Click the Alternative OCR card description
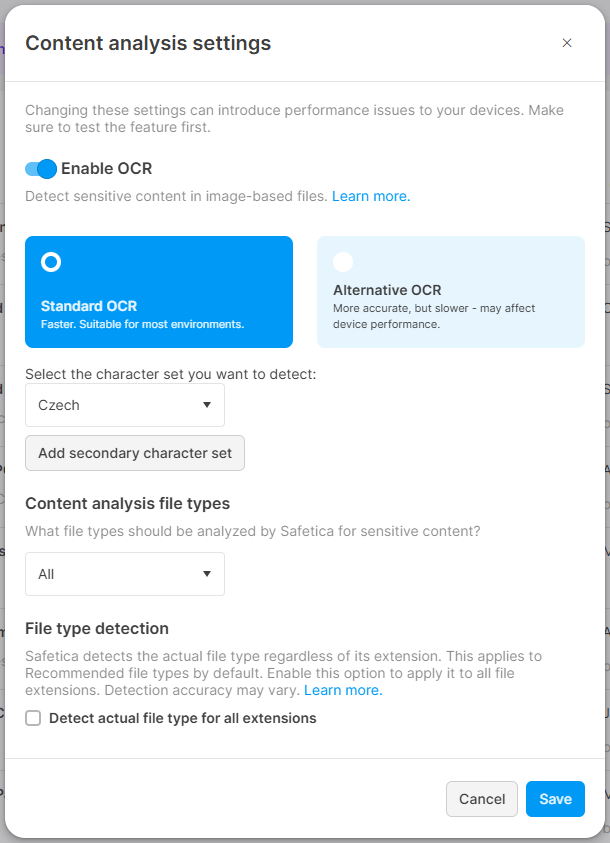The height and width of the screenshot is (843, 610). pos(434,316)
